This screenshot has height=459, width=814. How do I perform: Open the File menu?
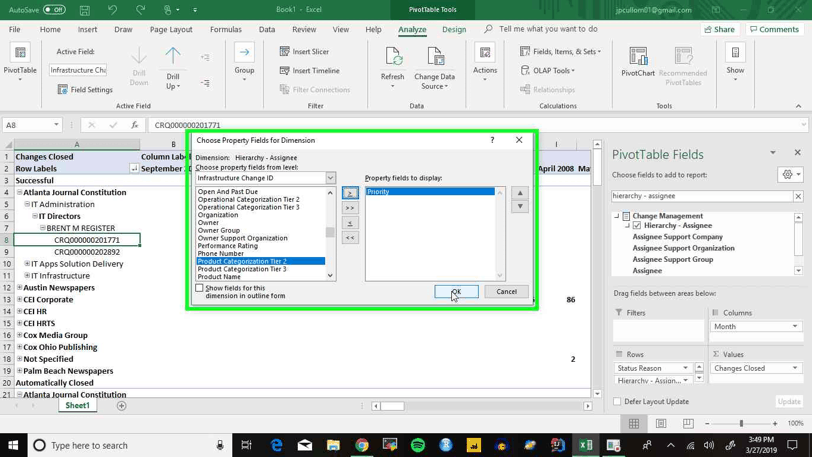15,30
